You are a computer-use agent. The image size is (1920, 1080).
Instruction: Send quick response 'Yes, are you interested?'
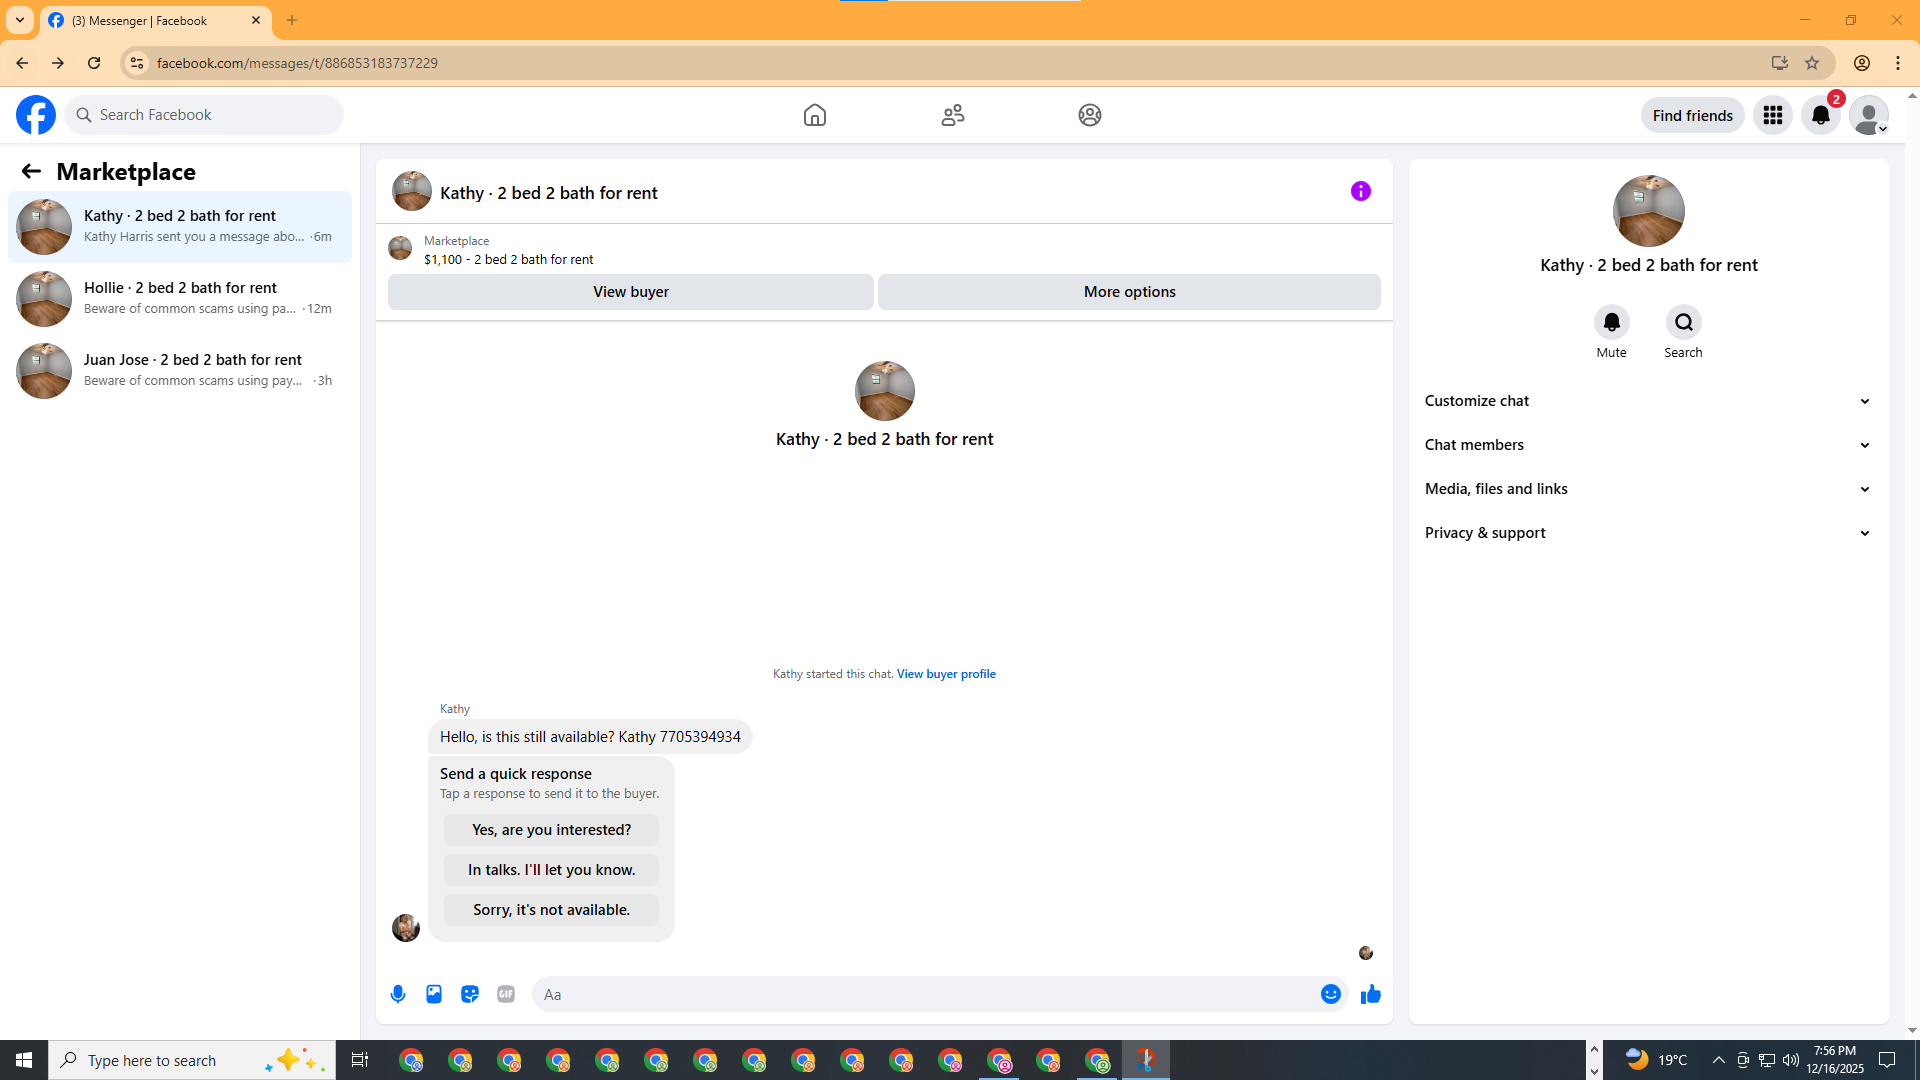click(x=552, y=830)
